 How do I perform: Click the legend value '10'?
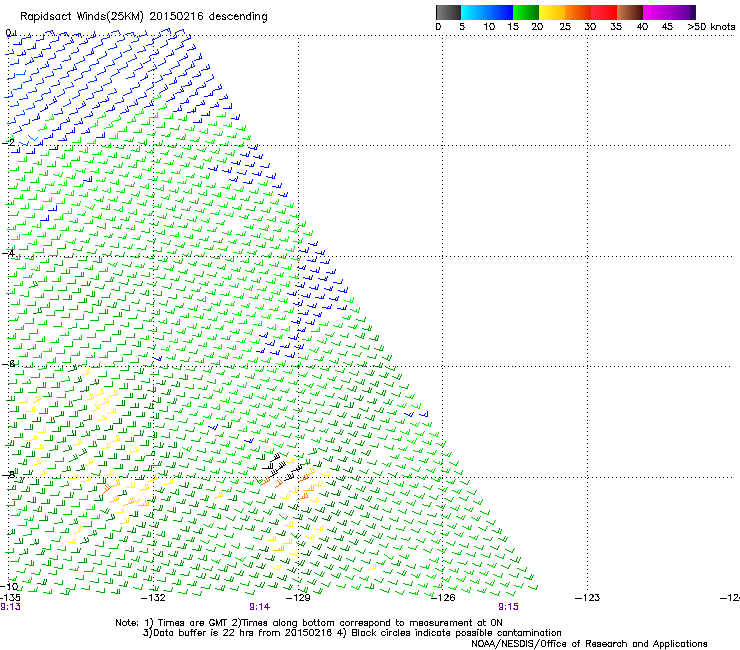[489, 27]
